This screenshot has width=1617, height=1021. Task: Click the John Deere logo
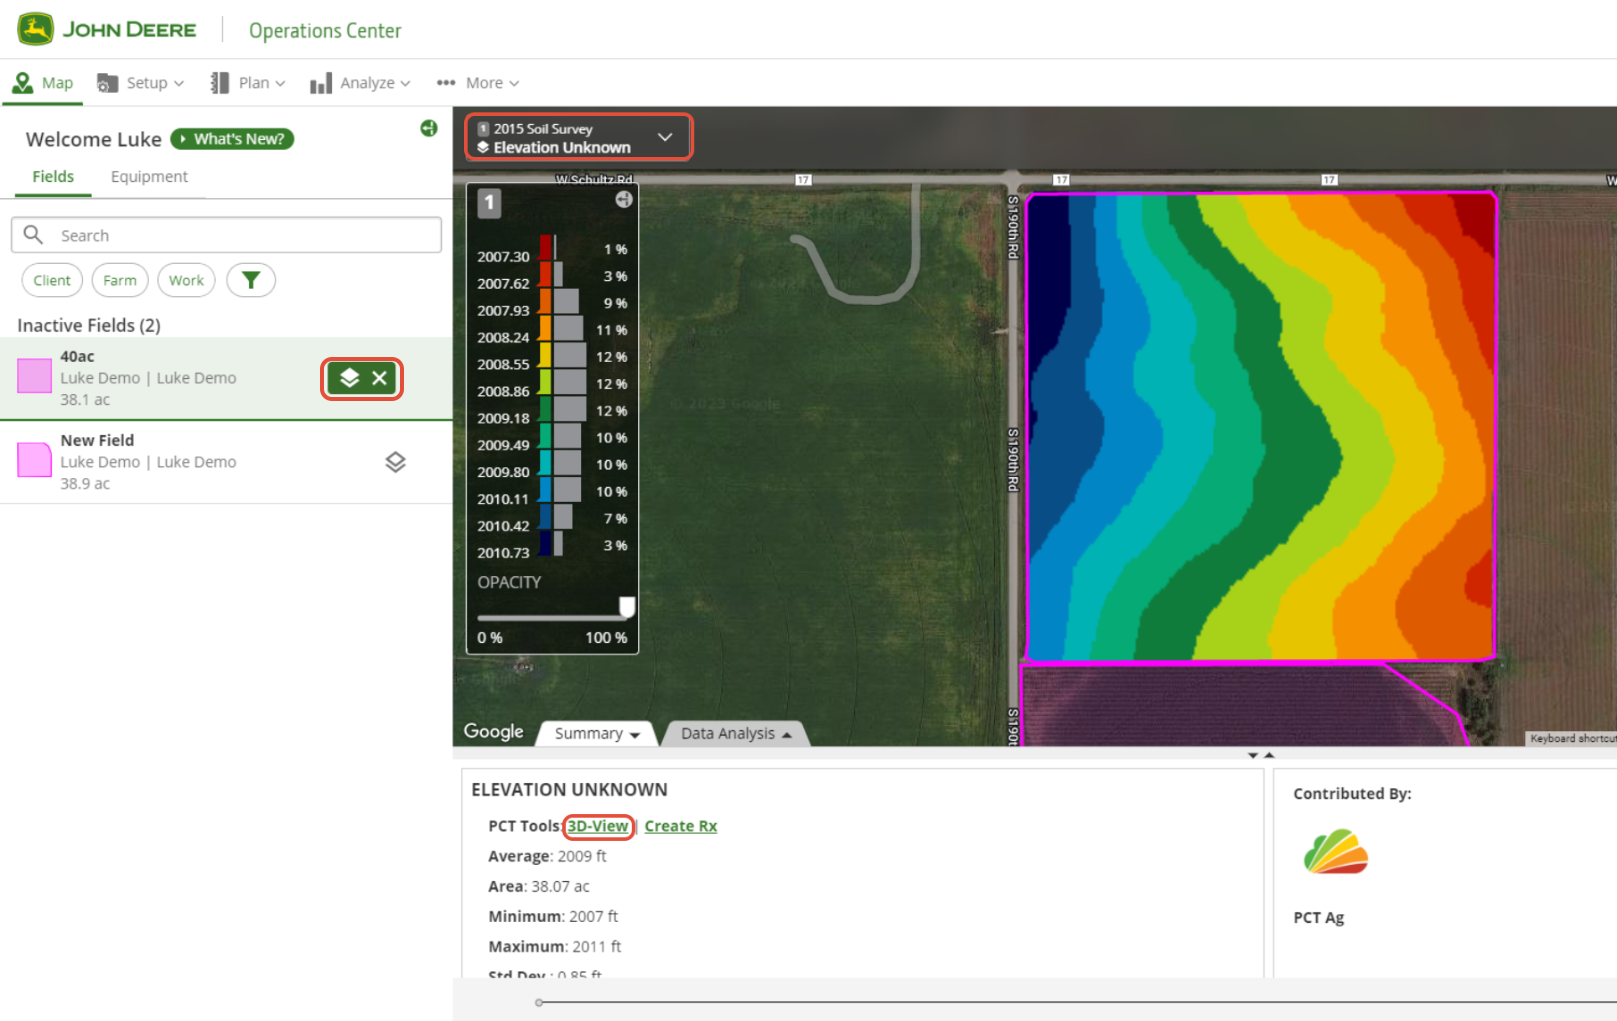pyautogui.click(x=107, y=30)
